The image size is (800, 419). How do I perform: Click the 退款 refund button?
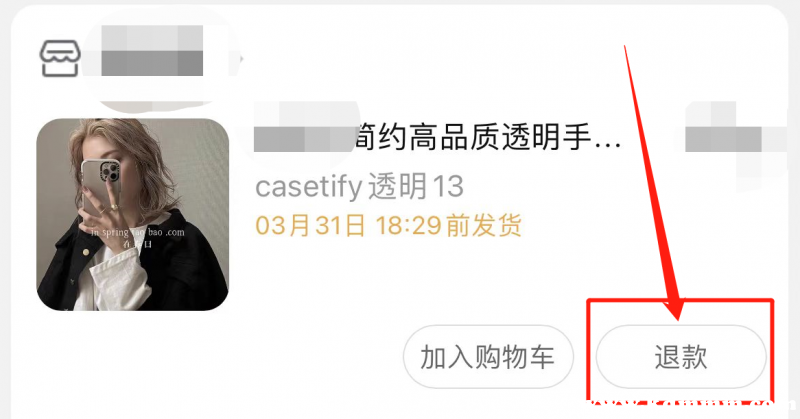point(681,357)
